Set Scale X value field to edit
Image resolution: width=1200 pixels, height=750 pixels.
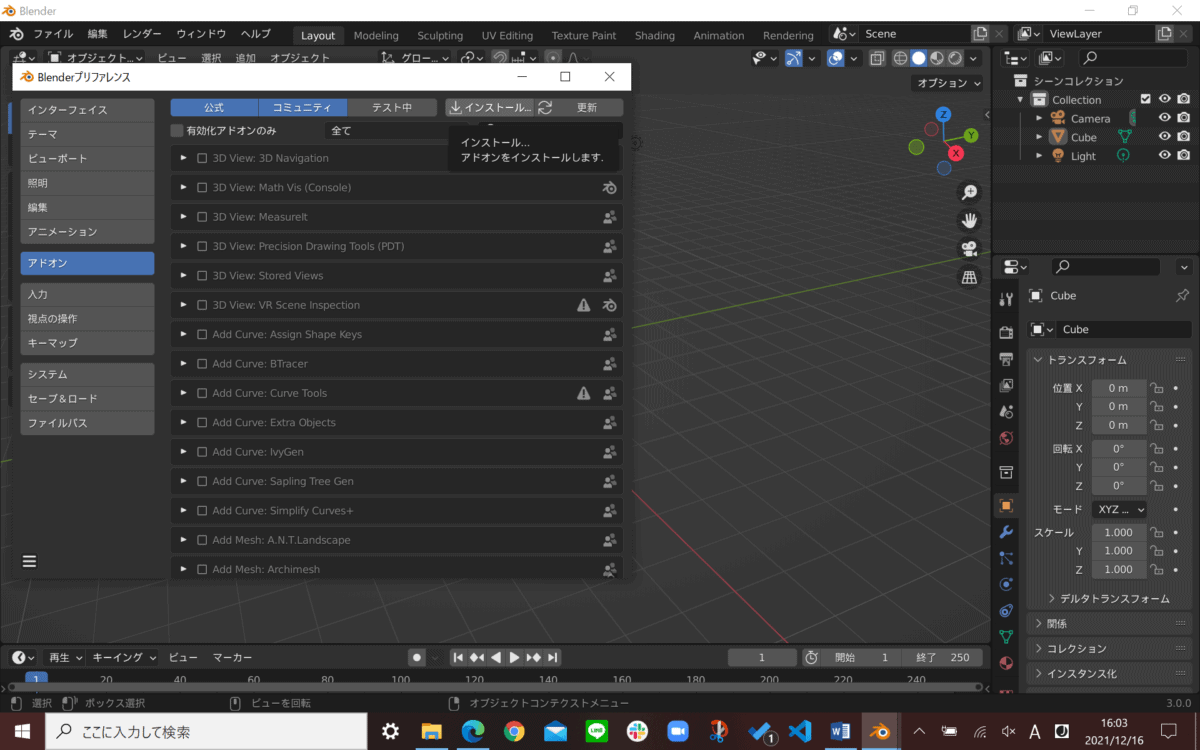1118,532
